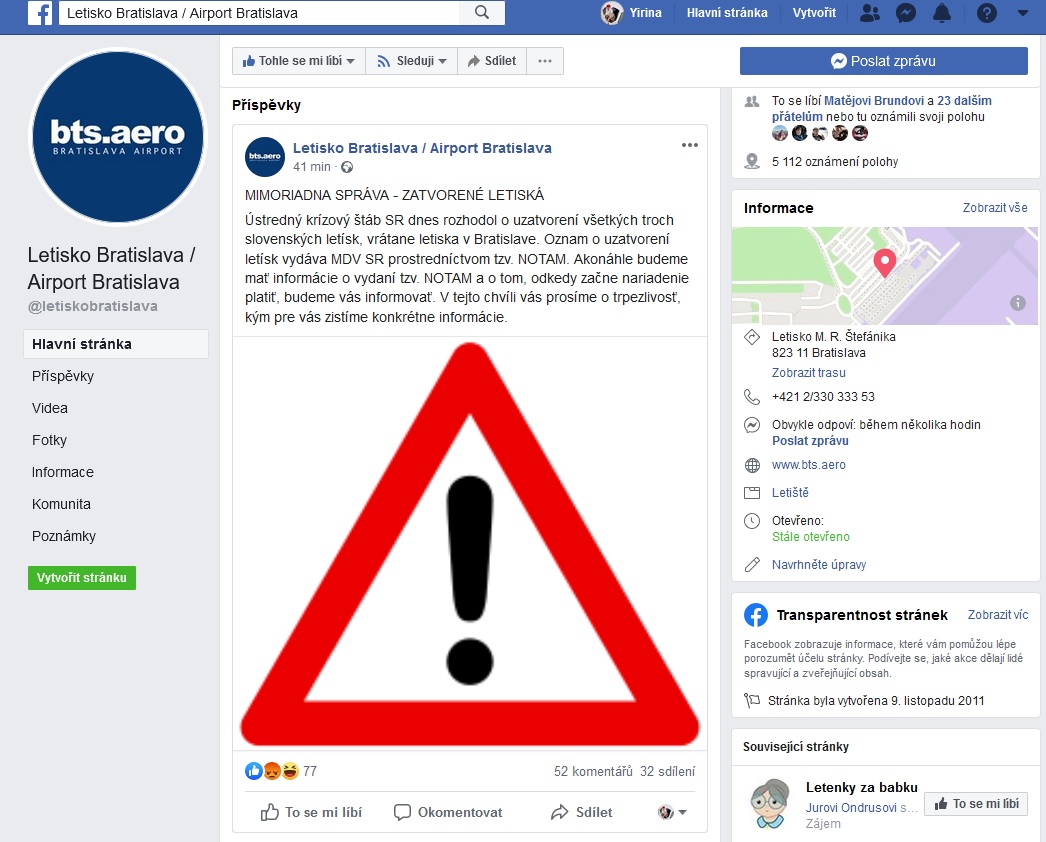This screenshot has width=1046, height=842.
Task: Open friend requests icon in top bar
Action: 869,13
